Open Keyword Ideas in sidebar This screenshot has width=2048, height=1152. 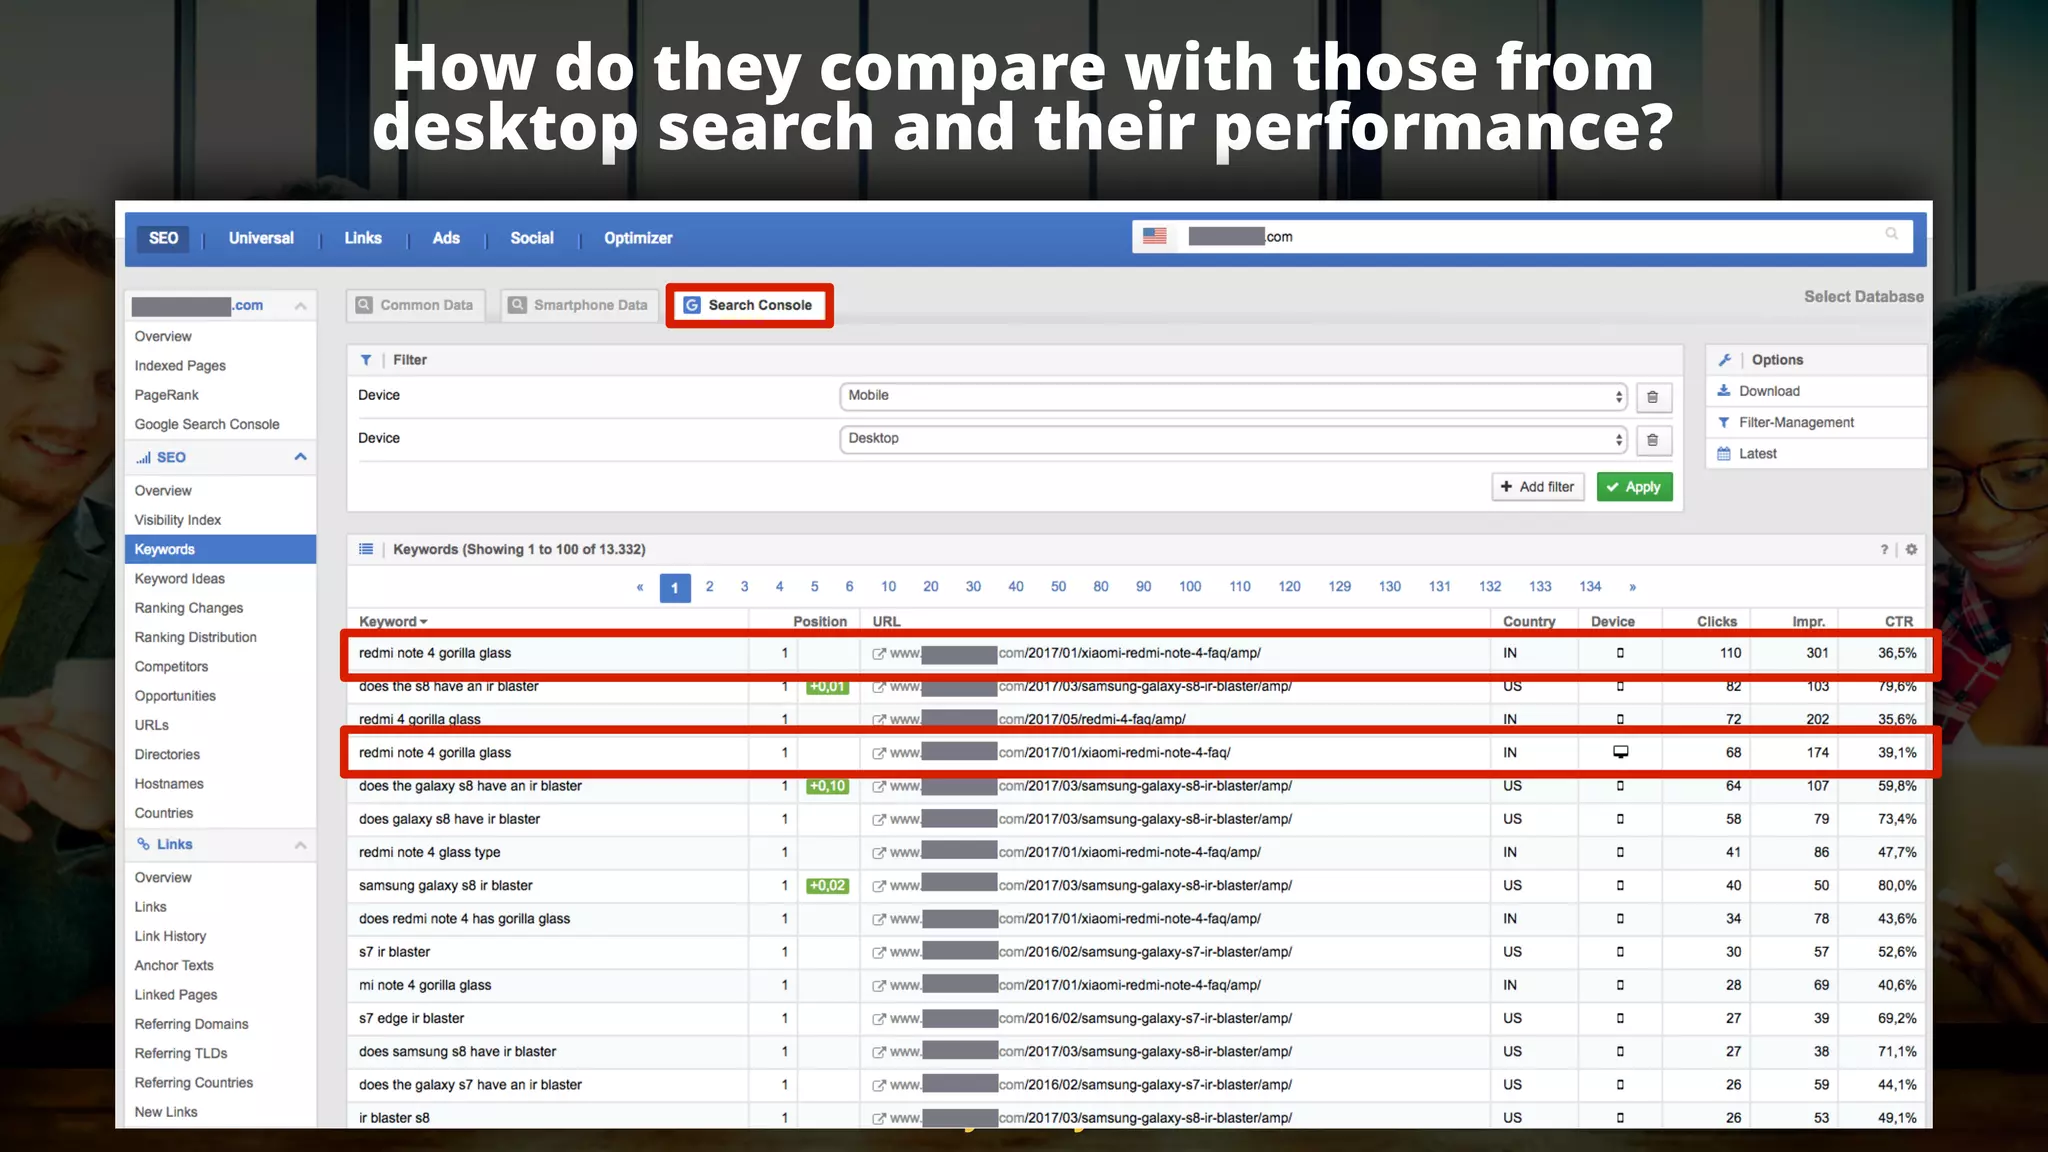click(180, 578)
